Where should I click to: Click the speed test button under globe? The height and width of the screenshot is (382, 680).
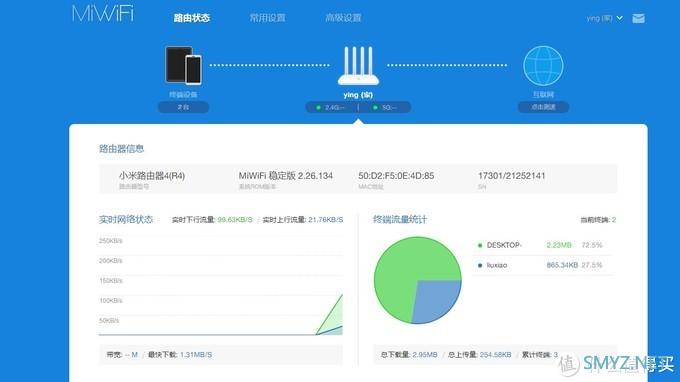click(543, 107)
